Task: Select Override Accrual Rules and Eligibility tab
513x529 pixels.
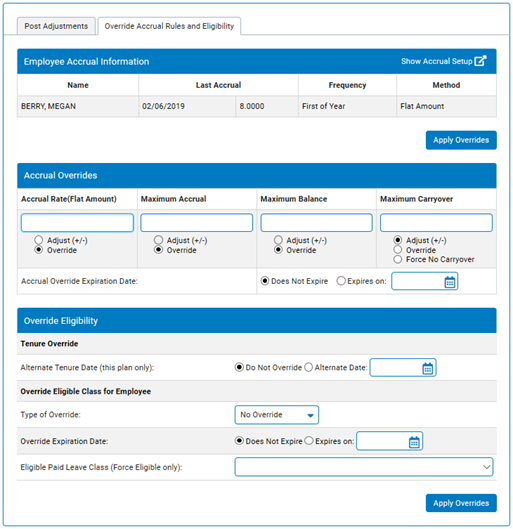Action: [169, 26]
